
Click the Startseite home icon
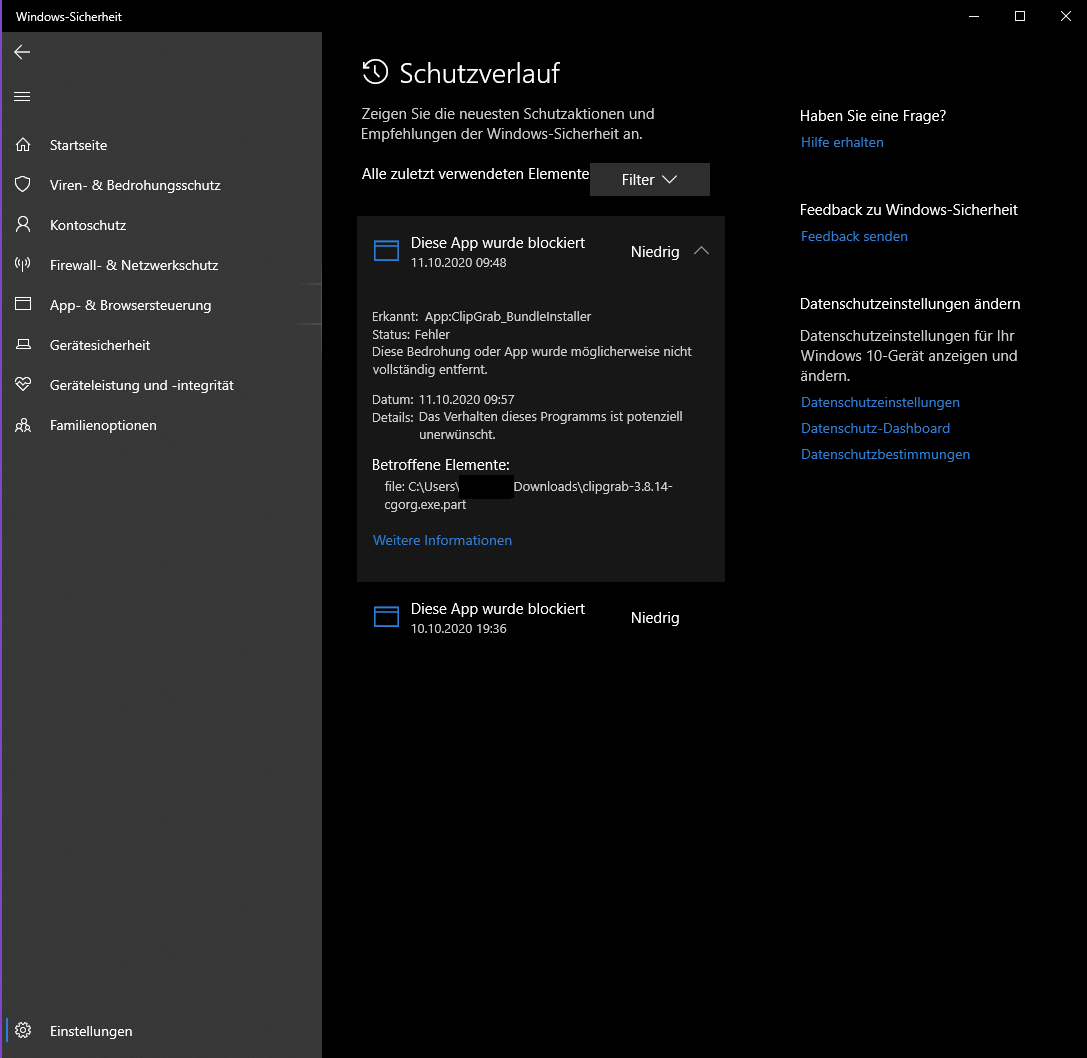point(23,145)
